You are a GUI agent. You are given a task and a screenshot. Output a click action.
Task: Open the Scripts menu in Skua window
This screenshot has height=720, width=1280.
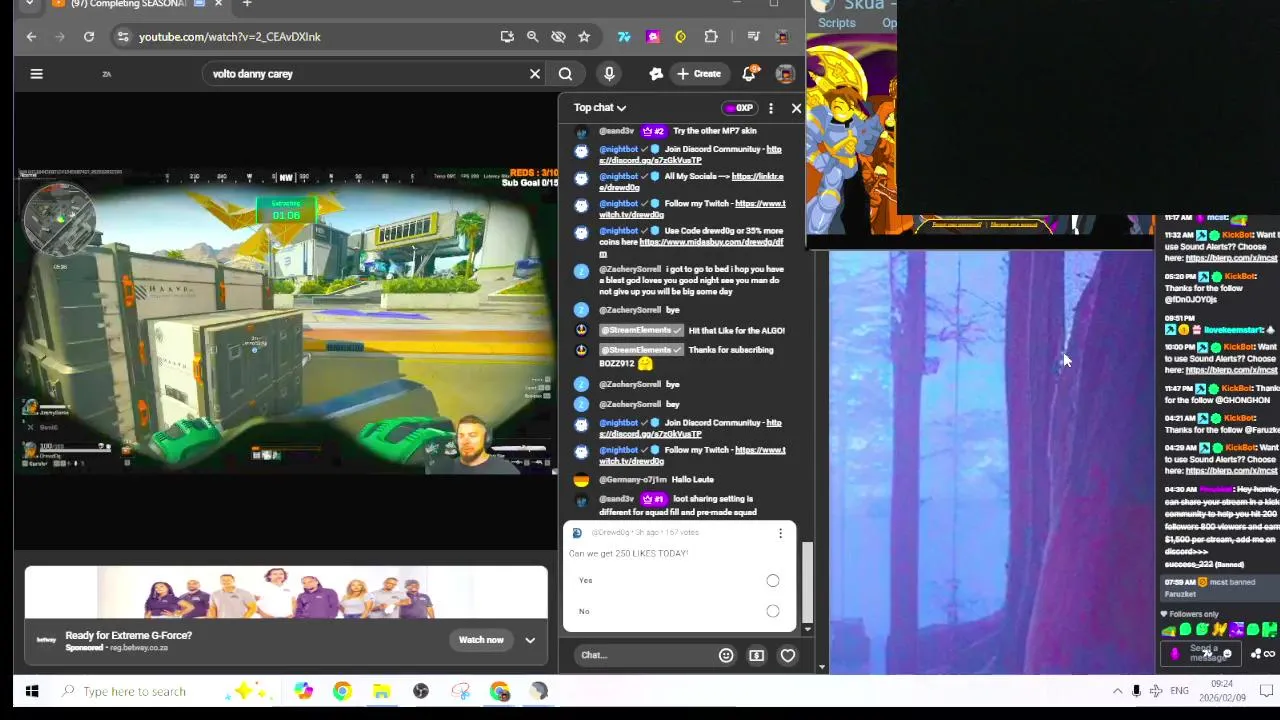[x=837, y=23]
